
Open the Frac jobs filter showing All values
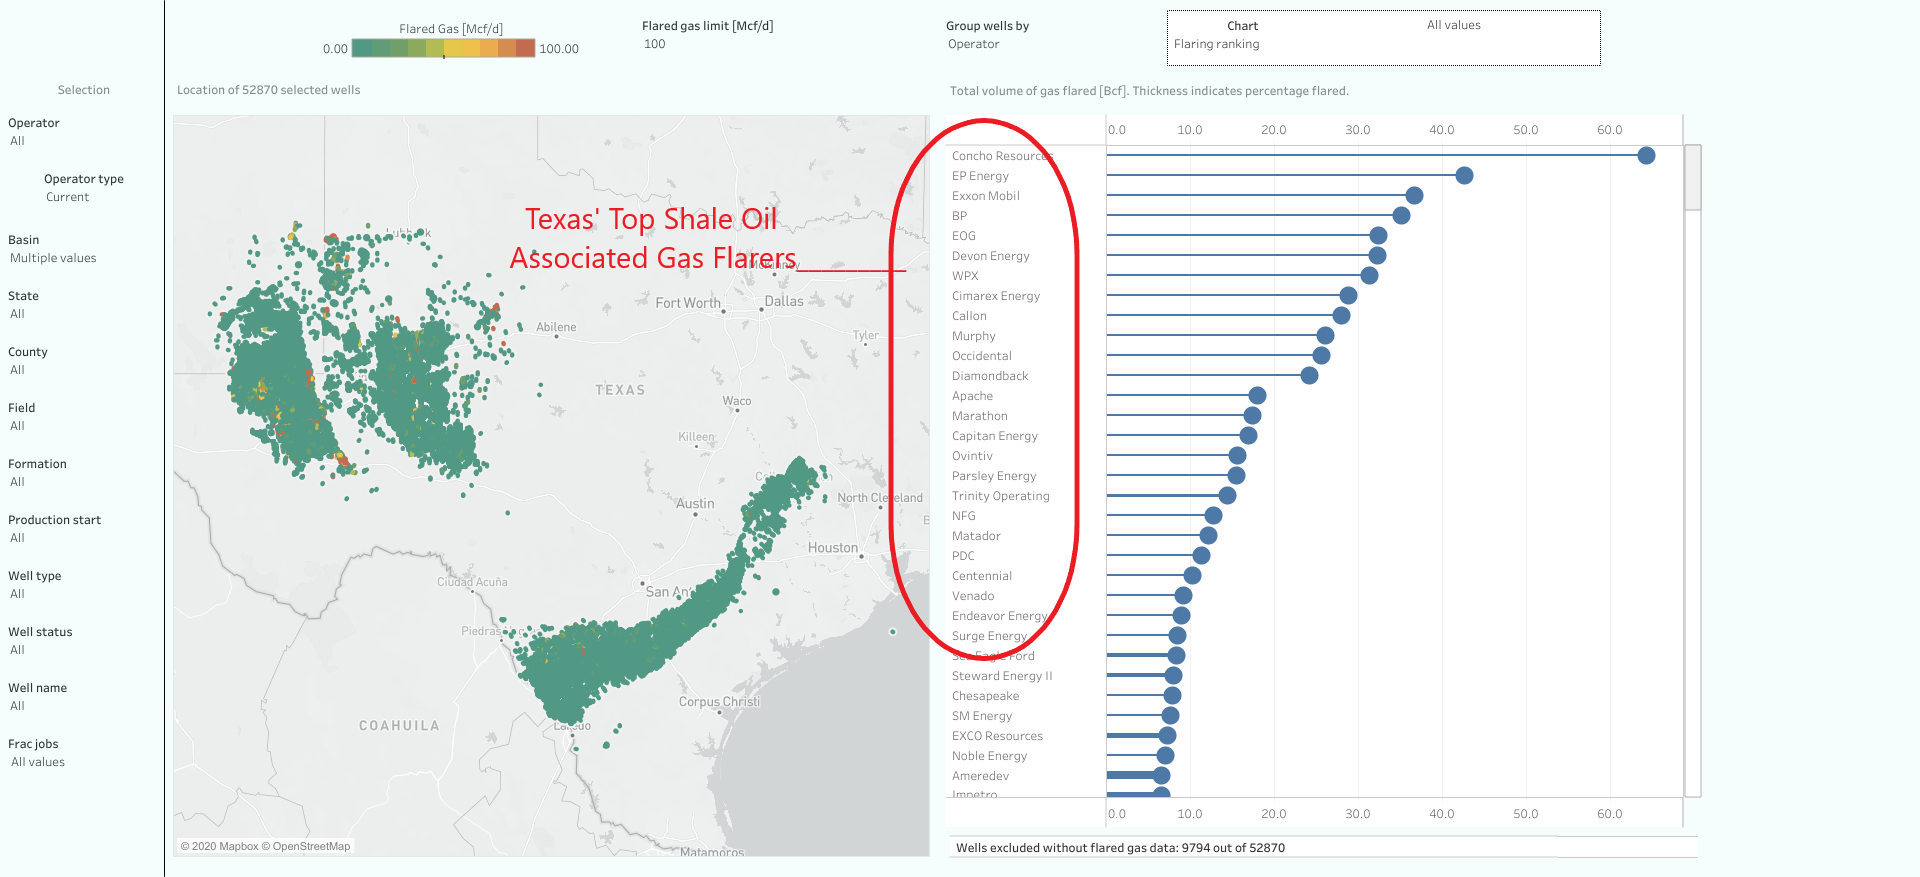(38, 762)
